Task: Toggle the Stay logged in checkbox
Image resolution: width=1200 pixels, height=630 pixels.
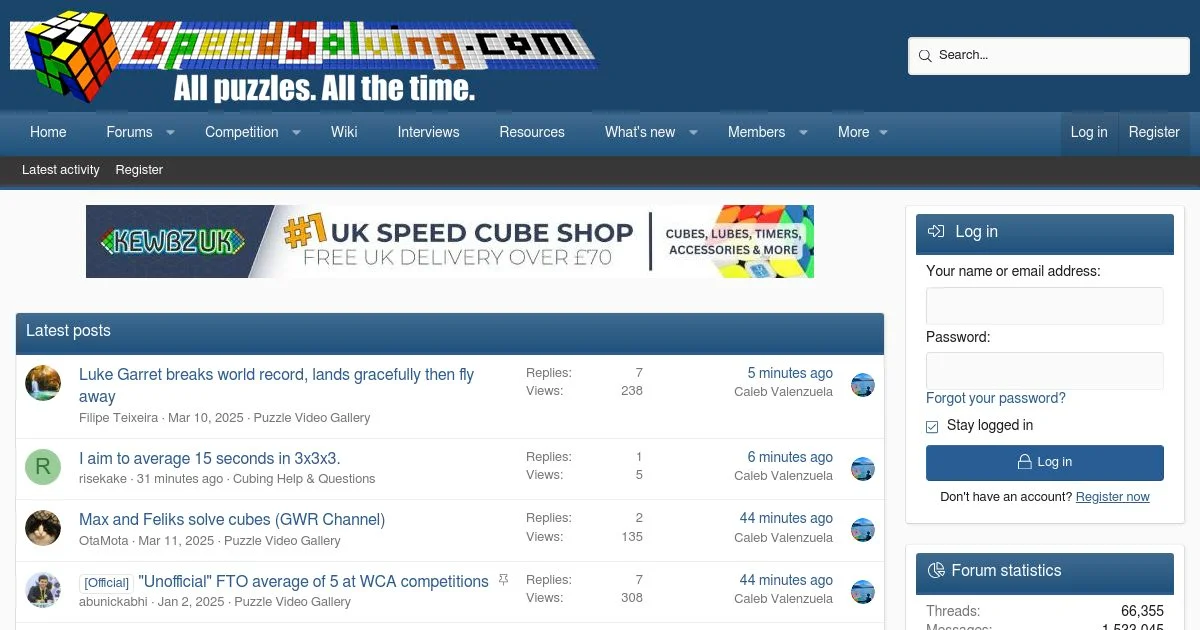Action: [x=932, y=426]
